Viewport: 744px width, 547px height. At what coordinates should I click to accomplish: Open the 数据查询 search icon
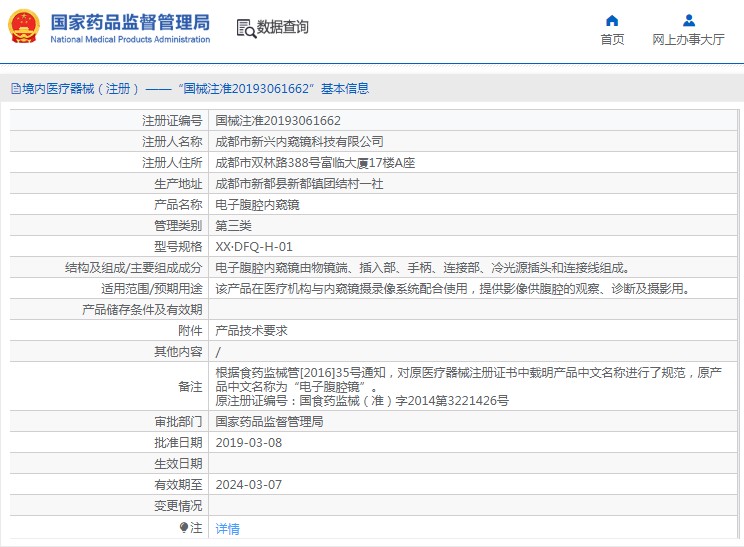(246, 28)
